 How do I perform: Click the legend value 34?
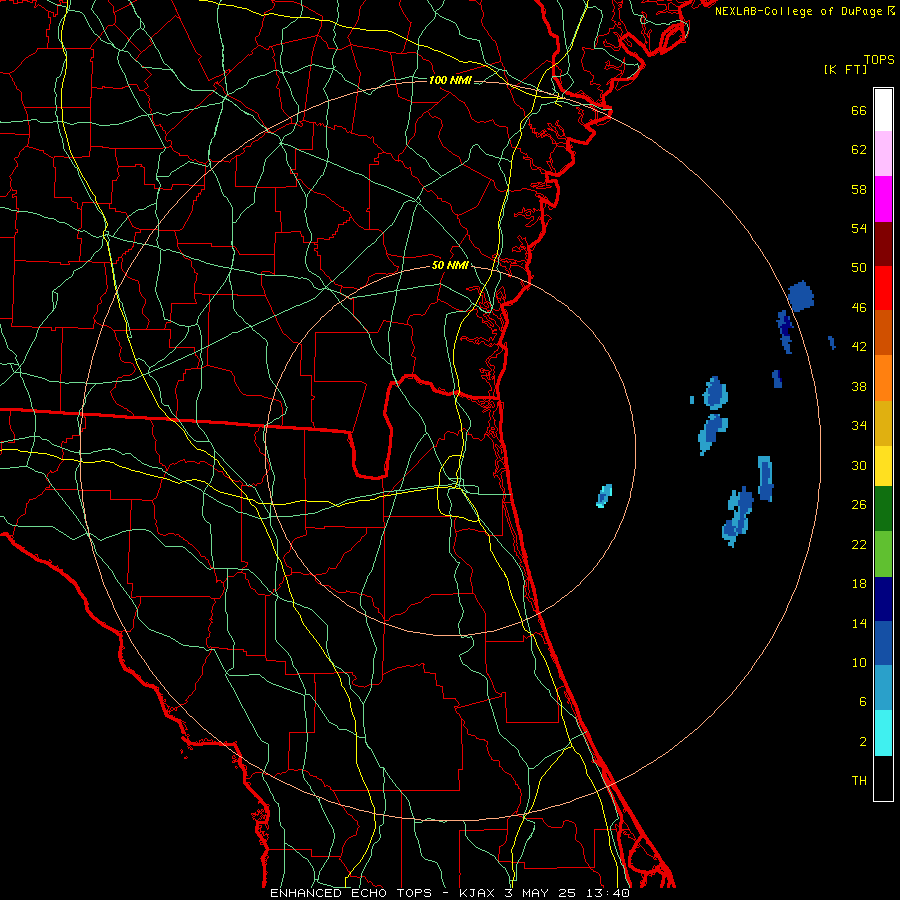(x=859, y=426)
